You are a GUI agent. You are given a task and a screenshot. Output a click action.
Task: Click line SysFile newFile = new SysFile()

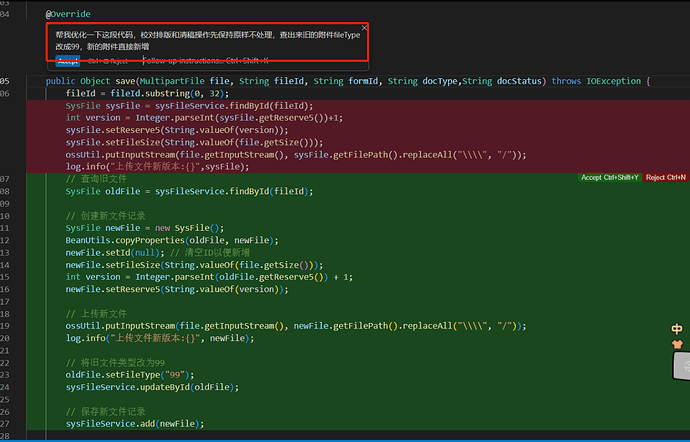pyautogui.click(x=145, y=228)
